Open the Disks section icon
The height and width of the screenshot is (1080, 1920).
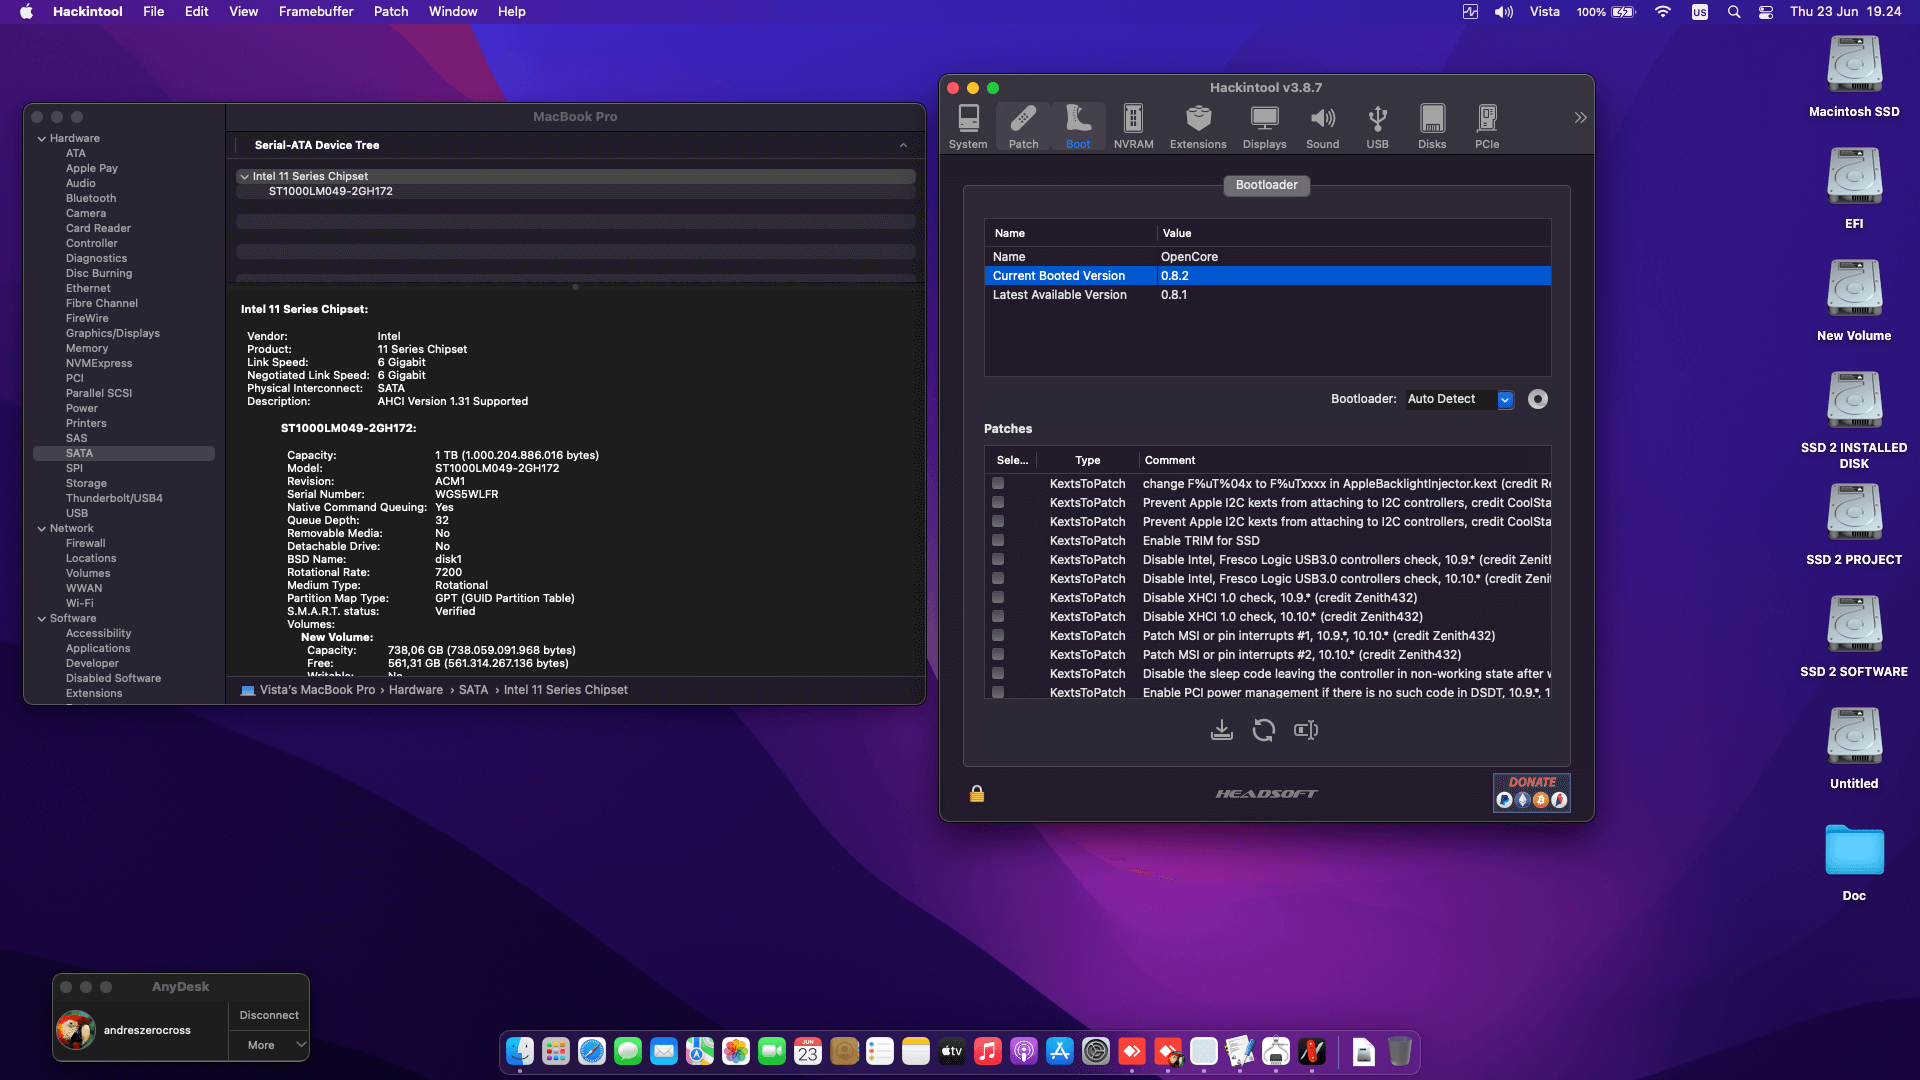pos(1432,127)
